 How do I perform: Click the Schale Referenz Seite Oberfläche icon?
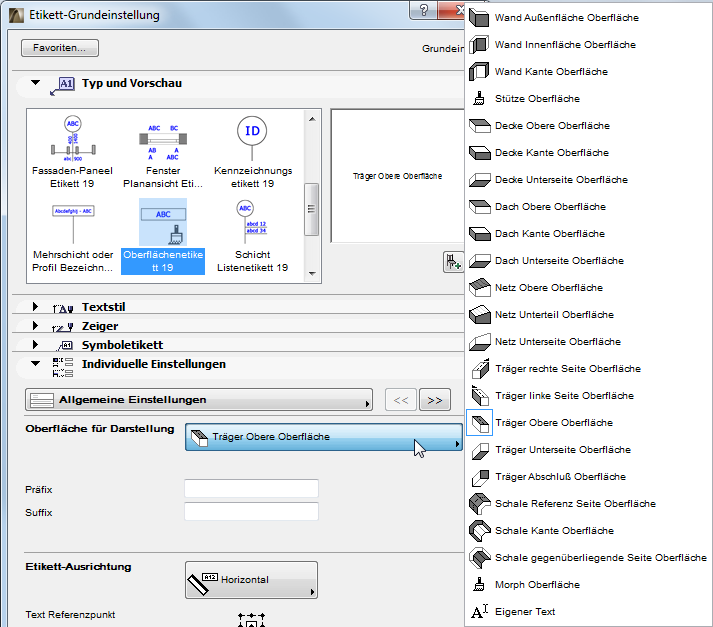point(479,504)
